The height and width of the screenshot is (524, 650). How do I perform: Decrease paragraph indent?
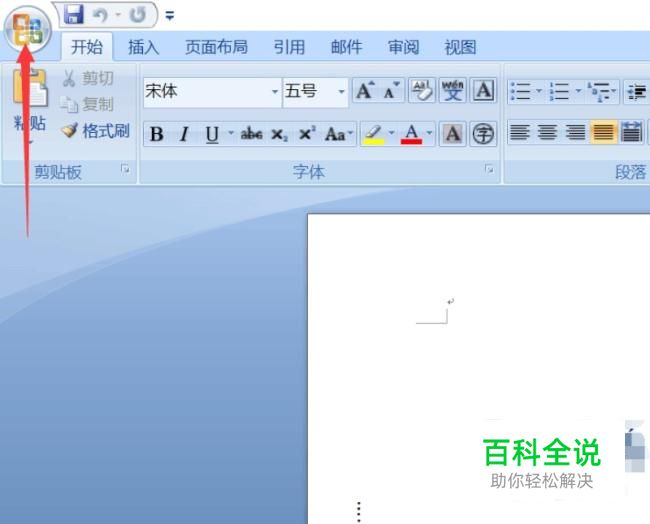pos(637,91)
